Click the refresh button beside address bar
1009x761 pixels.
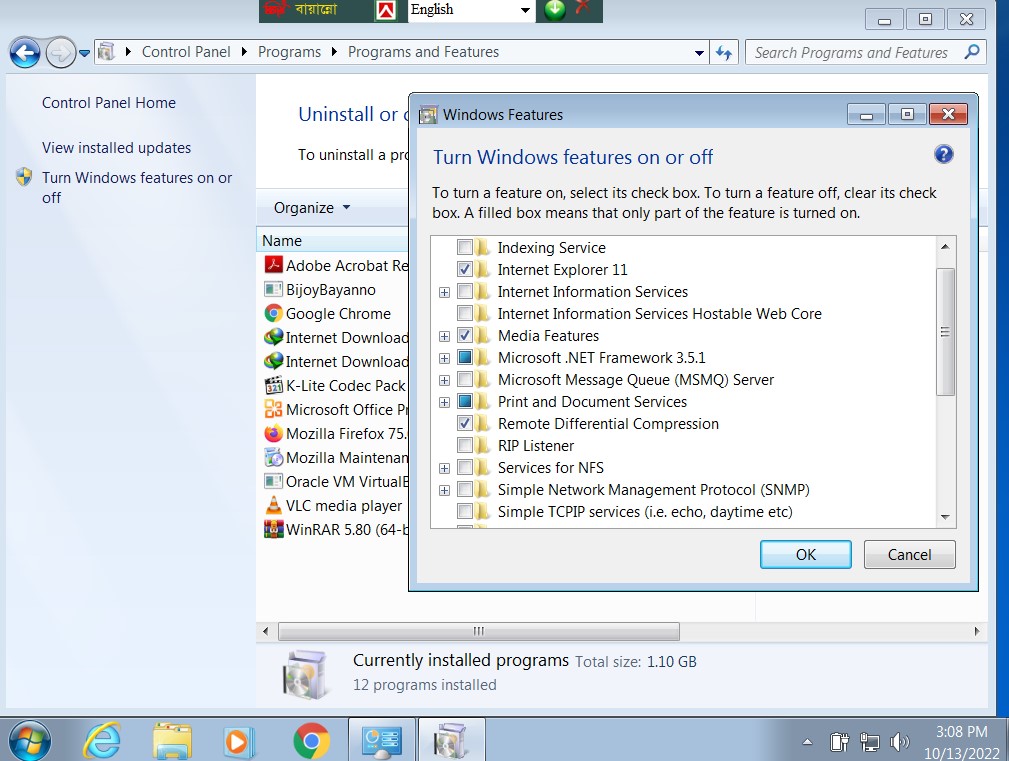tap(724, 53)
